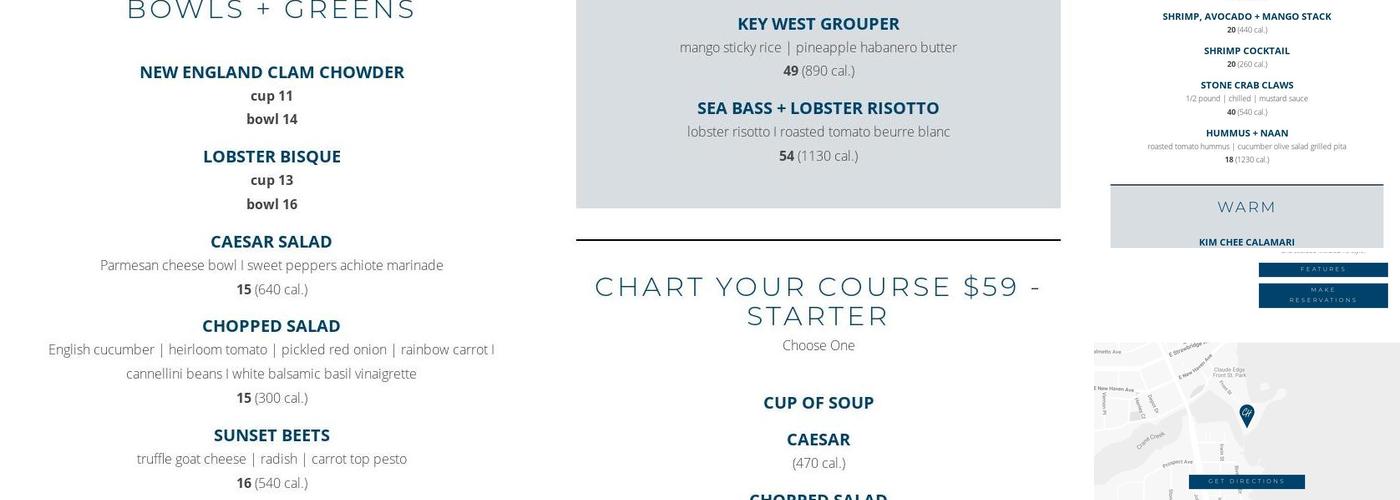The height and width of the screenshot is (500, 1400).
Task: Click Shrimp, Avocado + Mango Stack item
Action: (x=1246, y=17)
